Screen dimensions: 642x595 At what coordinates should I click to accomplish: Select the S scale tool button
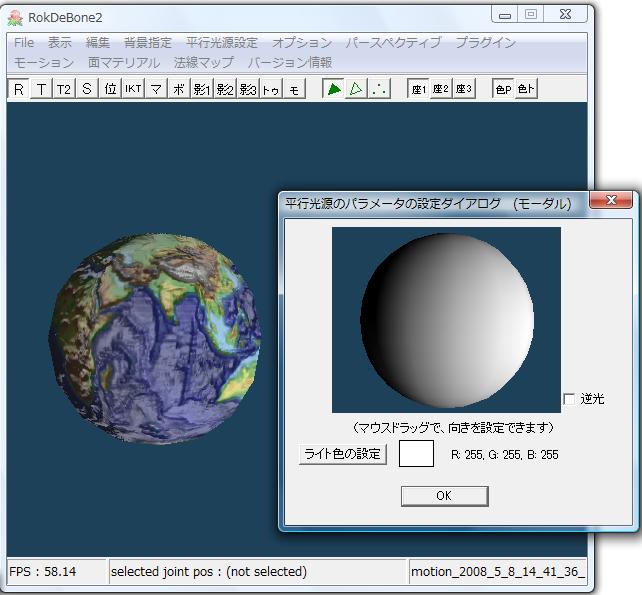pyautogui.click(x=86, y=89)
